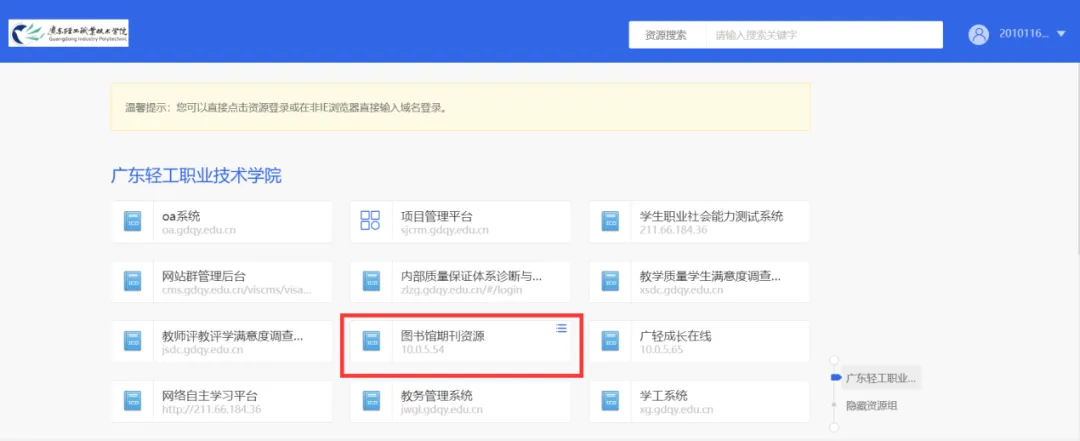
Task: Click the 内部质量保证体系诊断 icon
Action: click(371, 281)
